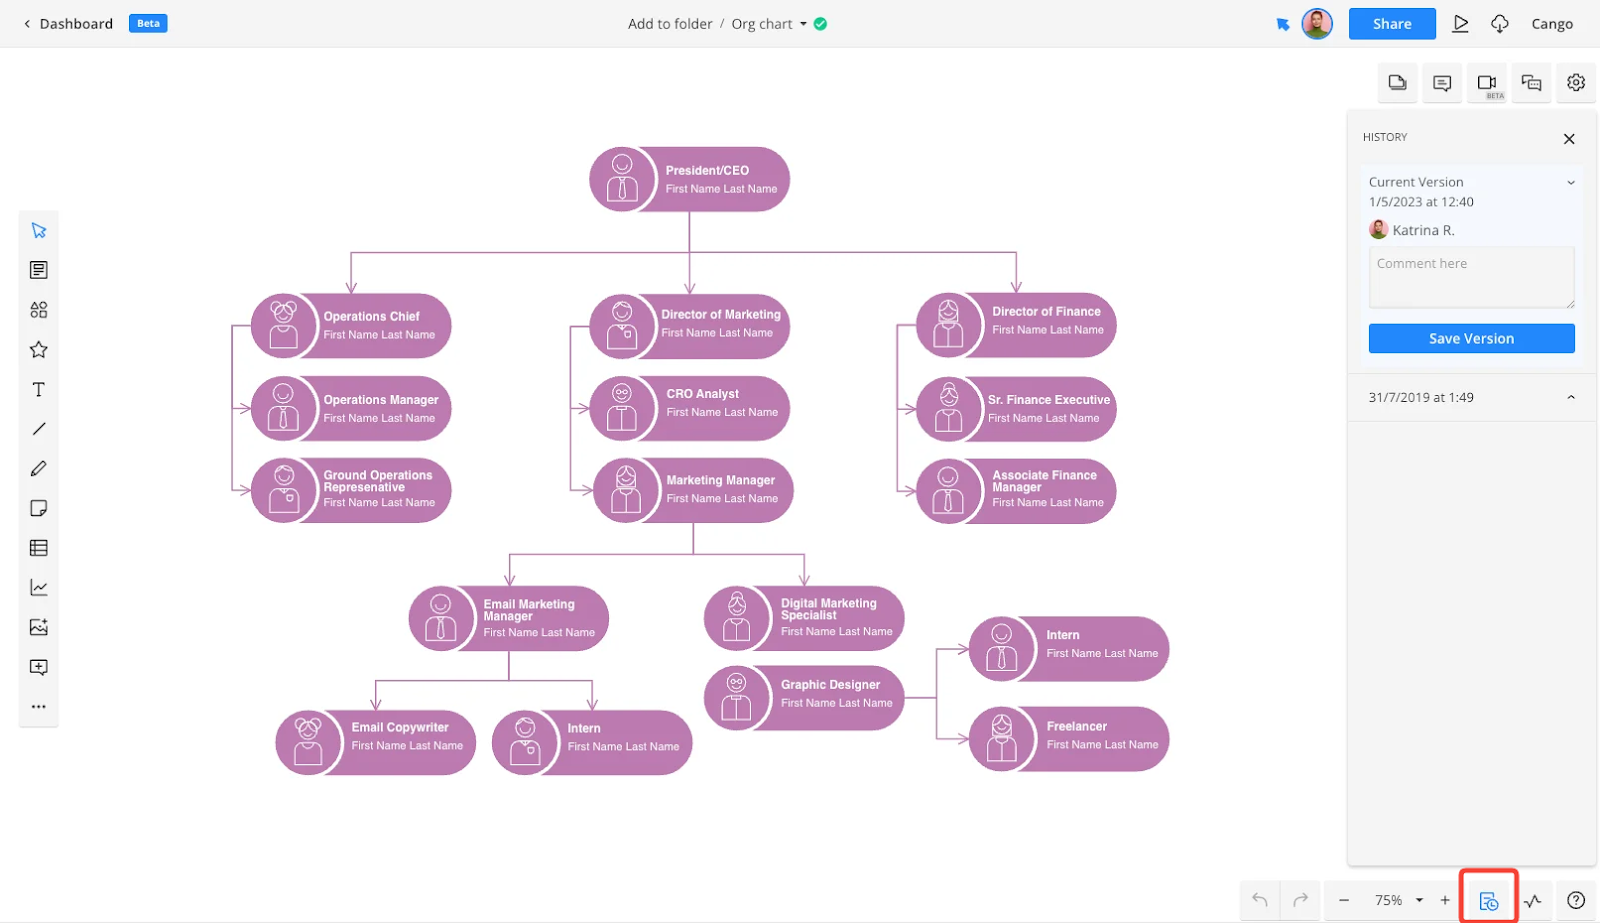1600x923 pixels.
Task: Open workspace settings with the gear icon
Action: [1576, 83]
